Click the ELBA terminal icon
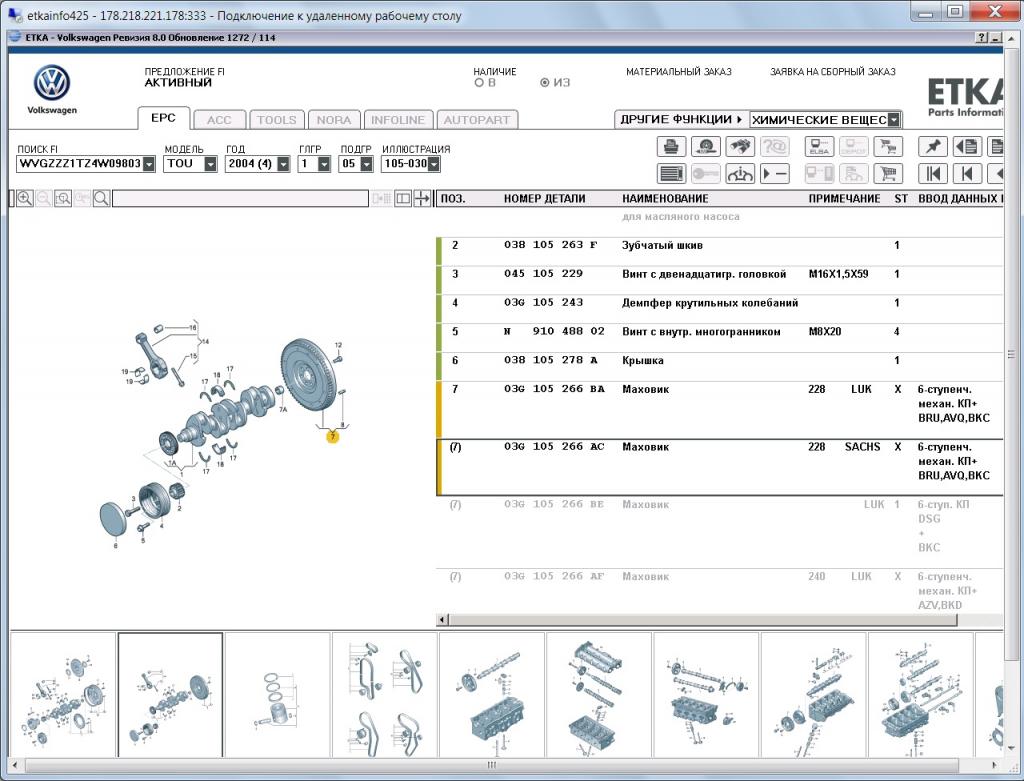 819,147
